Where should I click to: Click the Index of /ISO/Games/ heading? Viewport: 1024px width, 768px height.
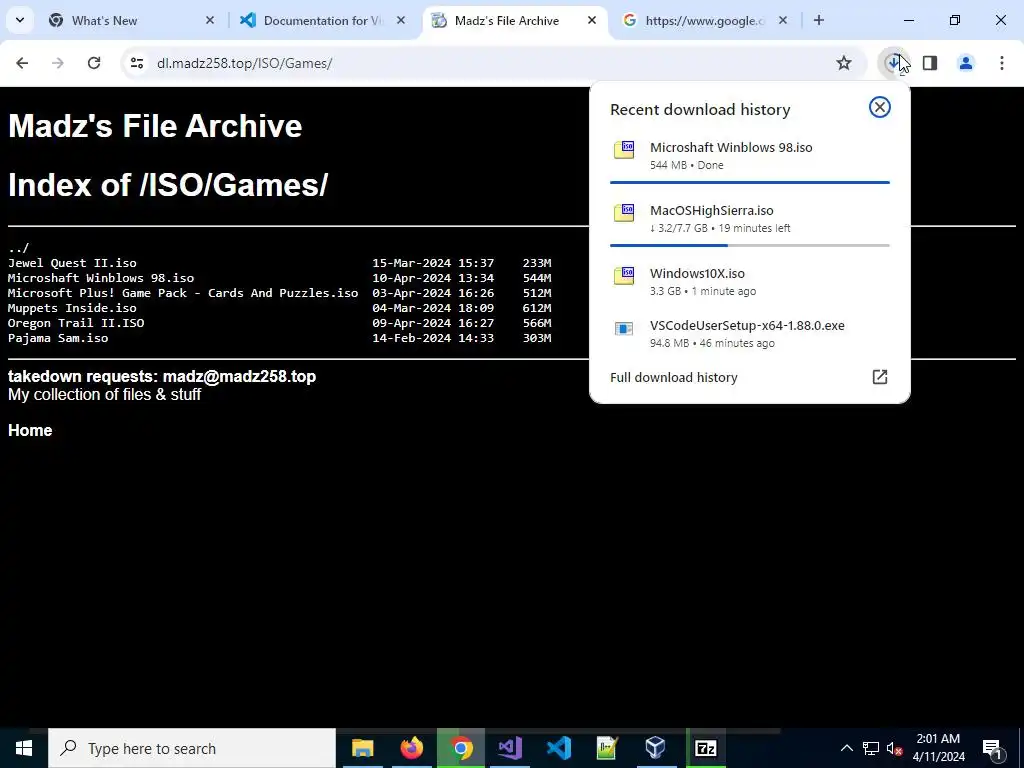168,185
